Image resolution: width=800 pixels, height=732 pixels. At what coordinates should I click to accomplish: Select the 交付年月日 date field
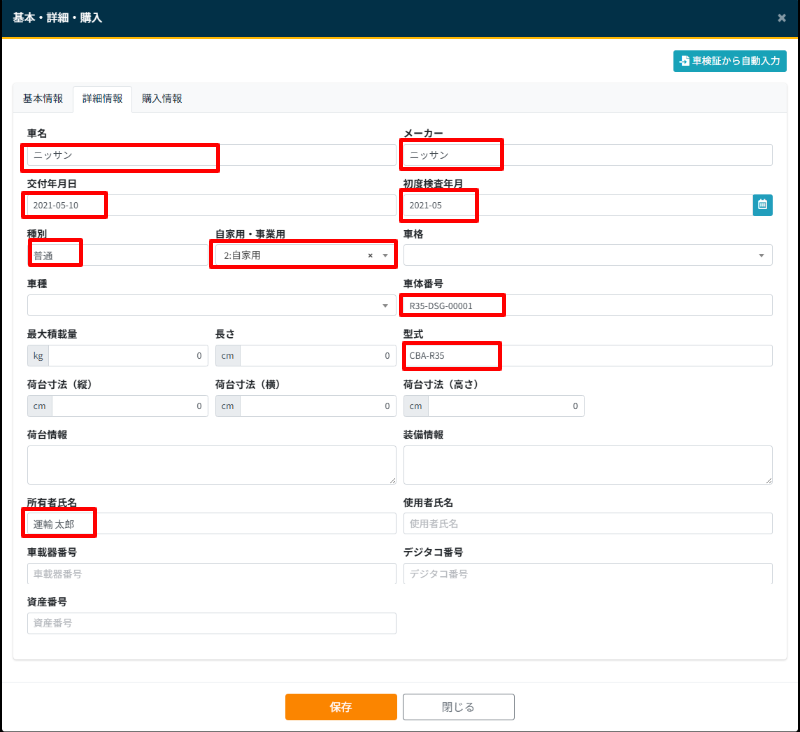(x=212, y=205)
